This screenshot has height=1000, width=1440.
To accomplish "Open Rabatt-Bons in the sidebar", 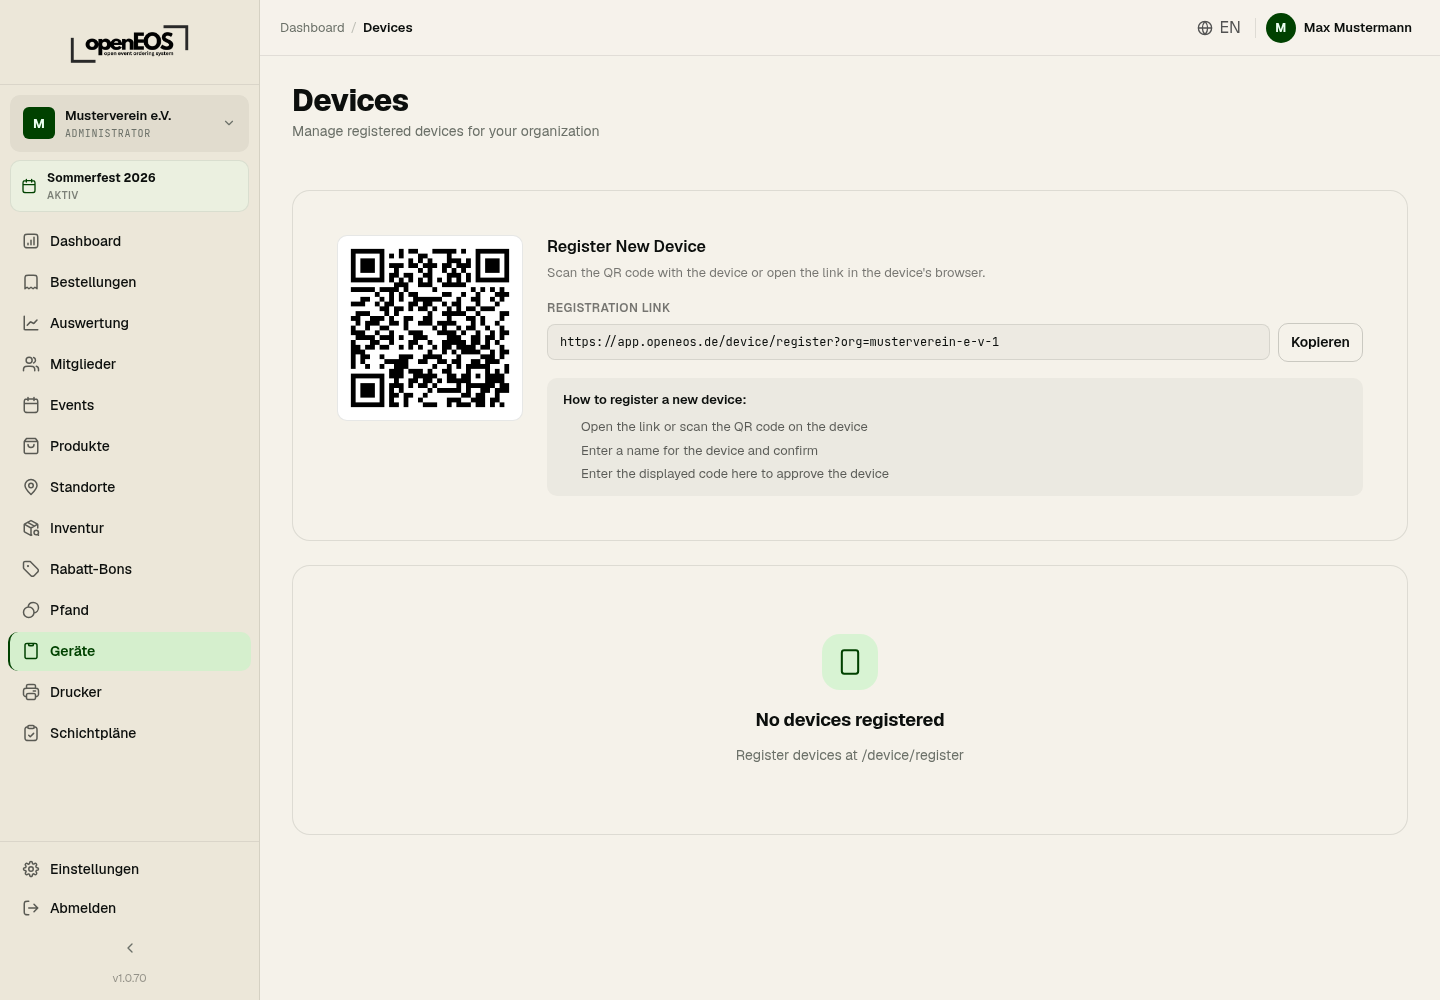I will click(x=129, y=569).
